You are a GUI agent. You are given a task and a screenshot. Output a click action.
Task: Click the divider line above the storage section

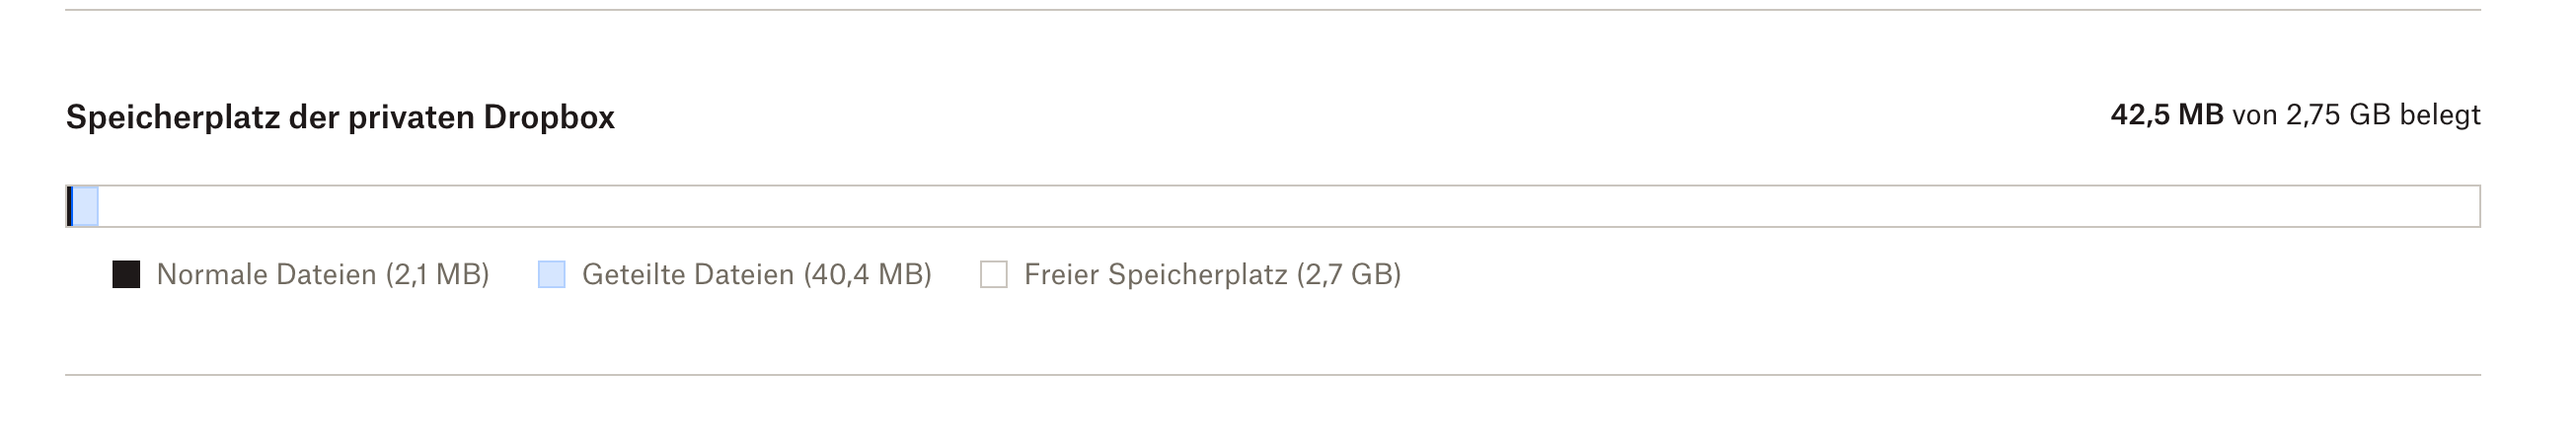pyautogui.click(x=1272, y=10)
